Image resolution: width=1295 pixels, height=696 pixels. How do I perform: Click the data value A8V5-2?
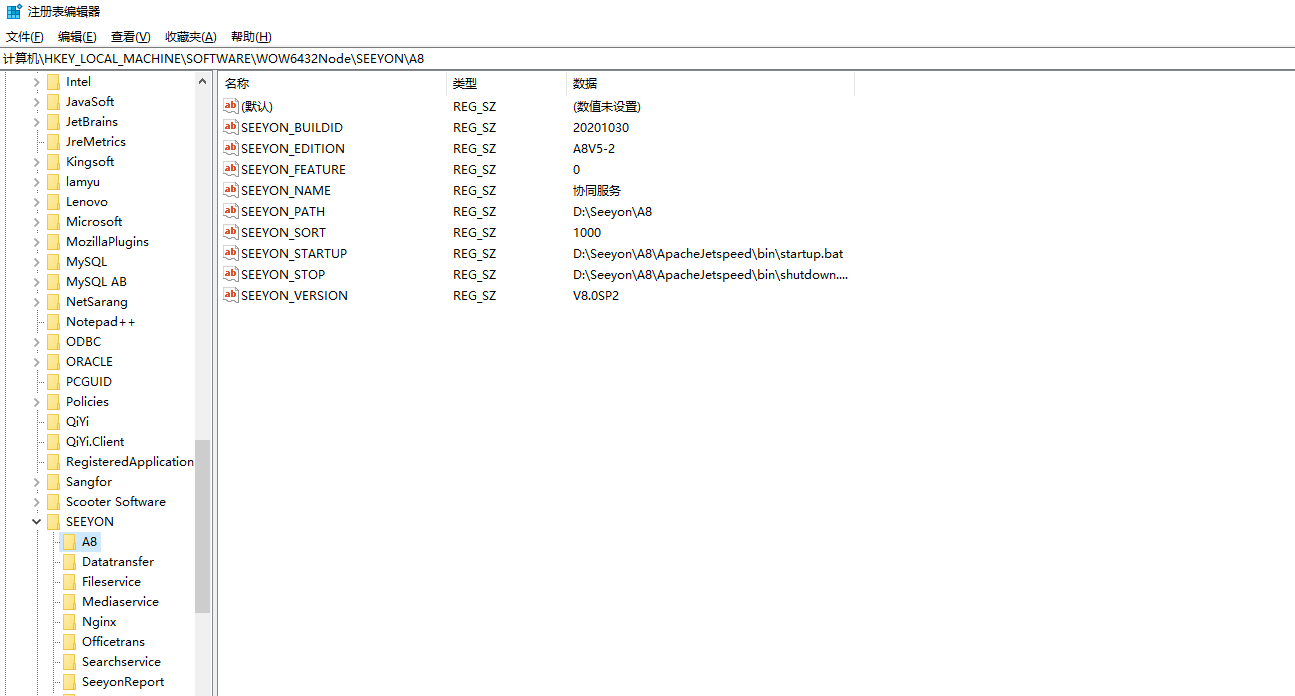click(594, 148)
